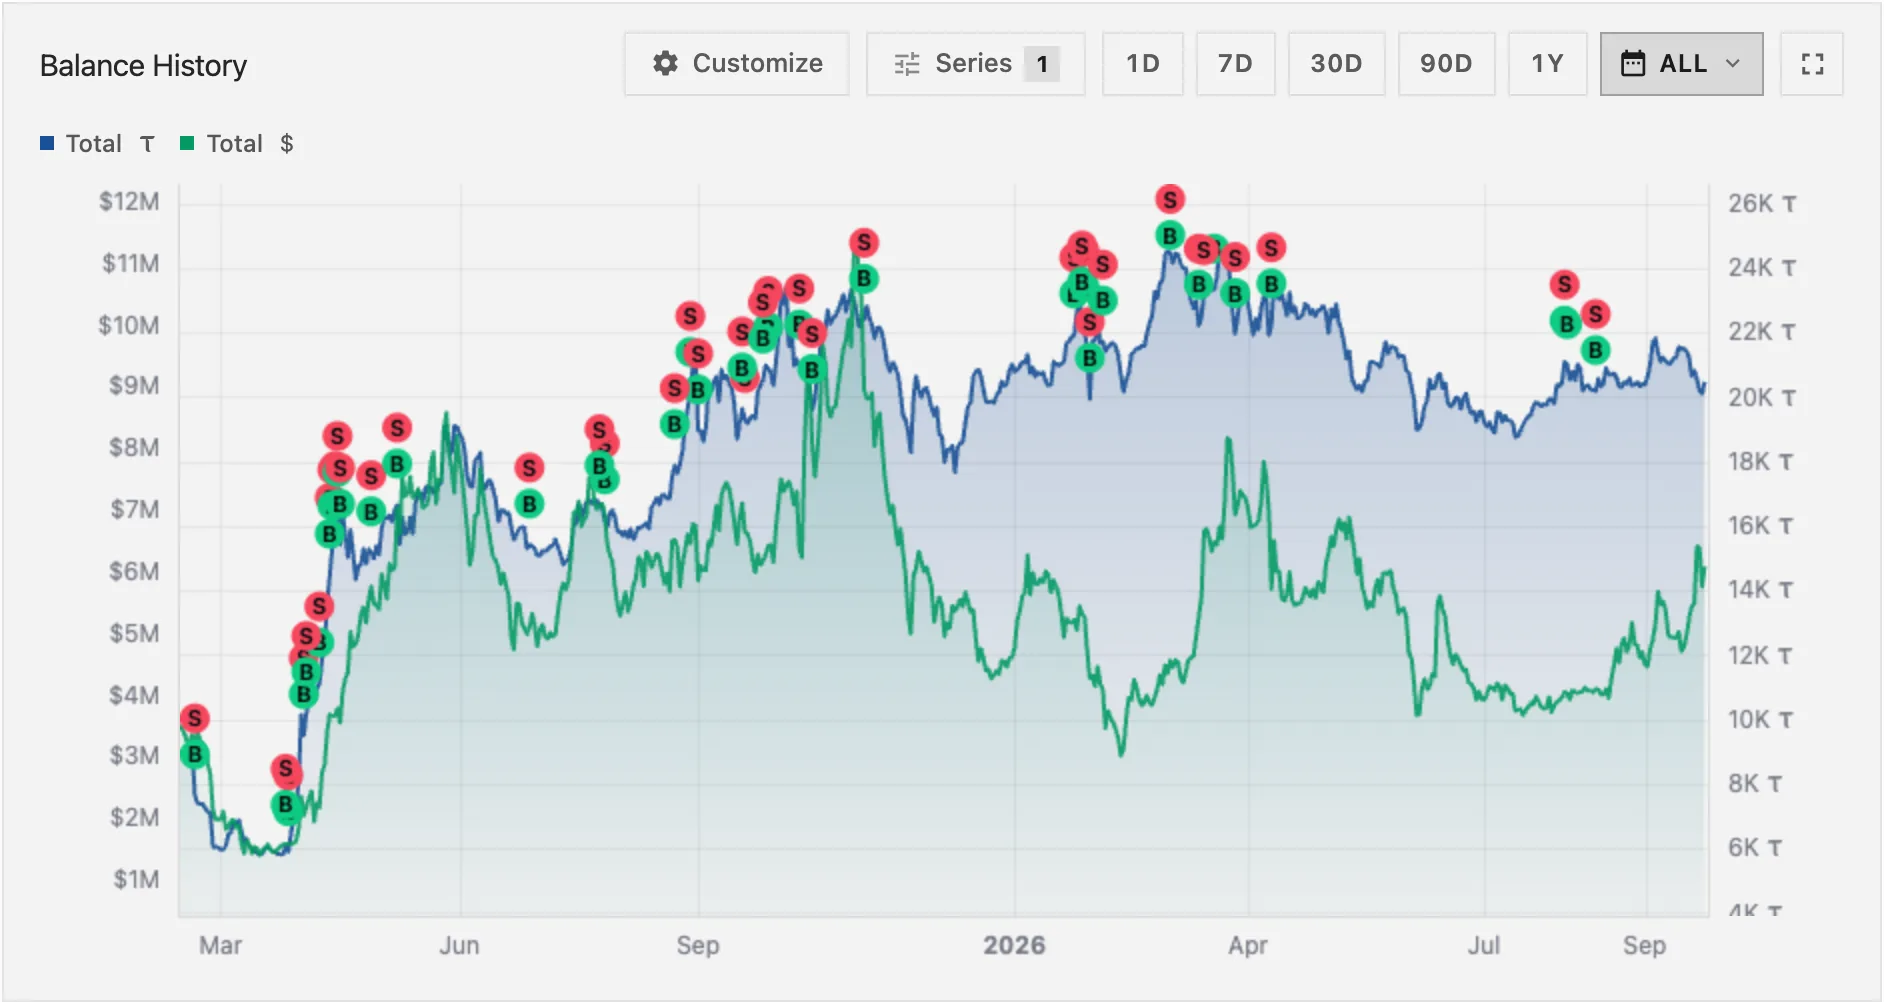
Task: Click the Balance History title
Action: click(143, 66)
